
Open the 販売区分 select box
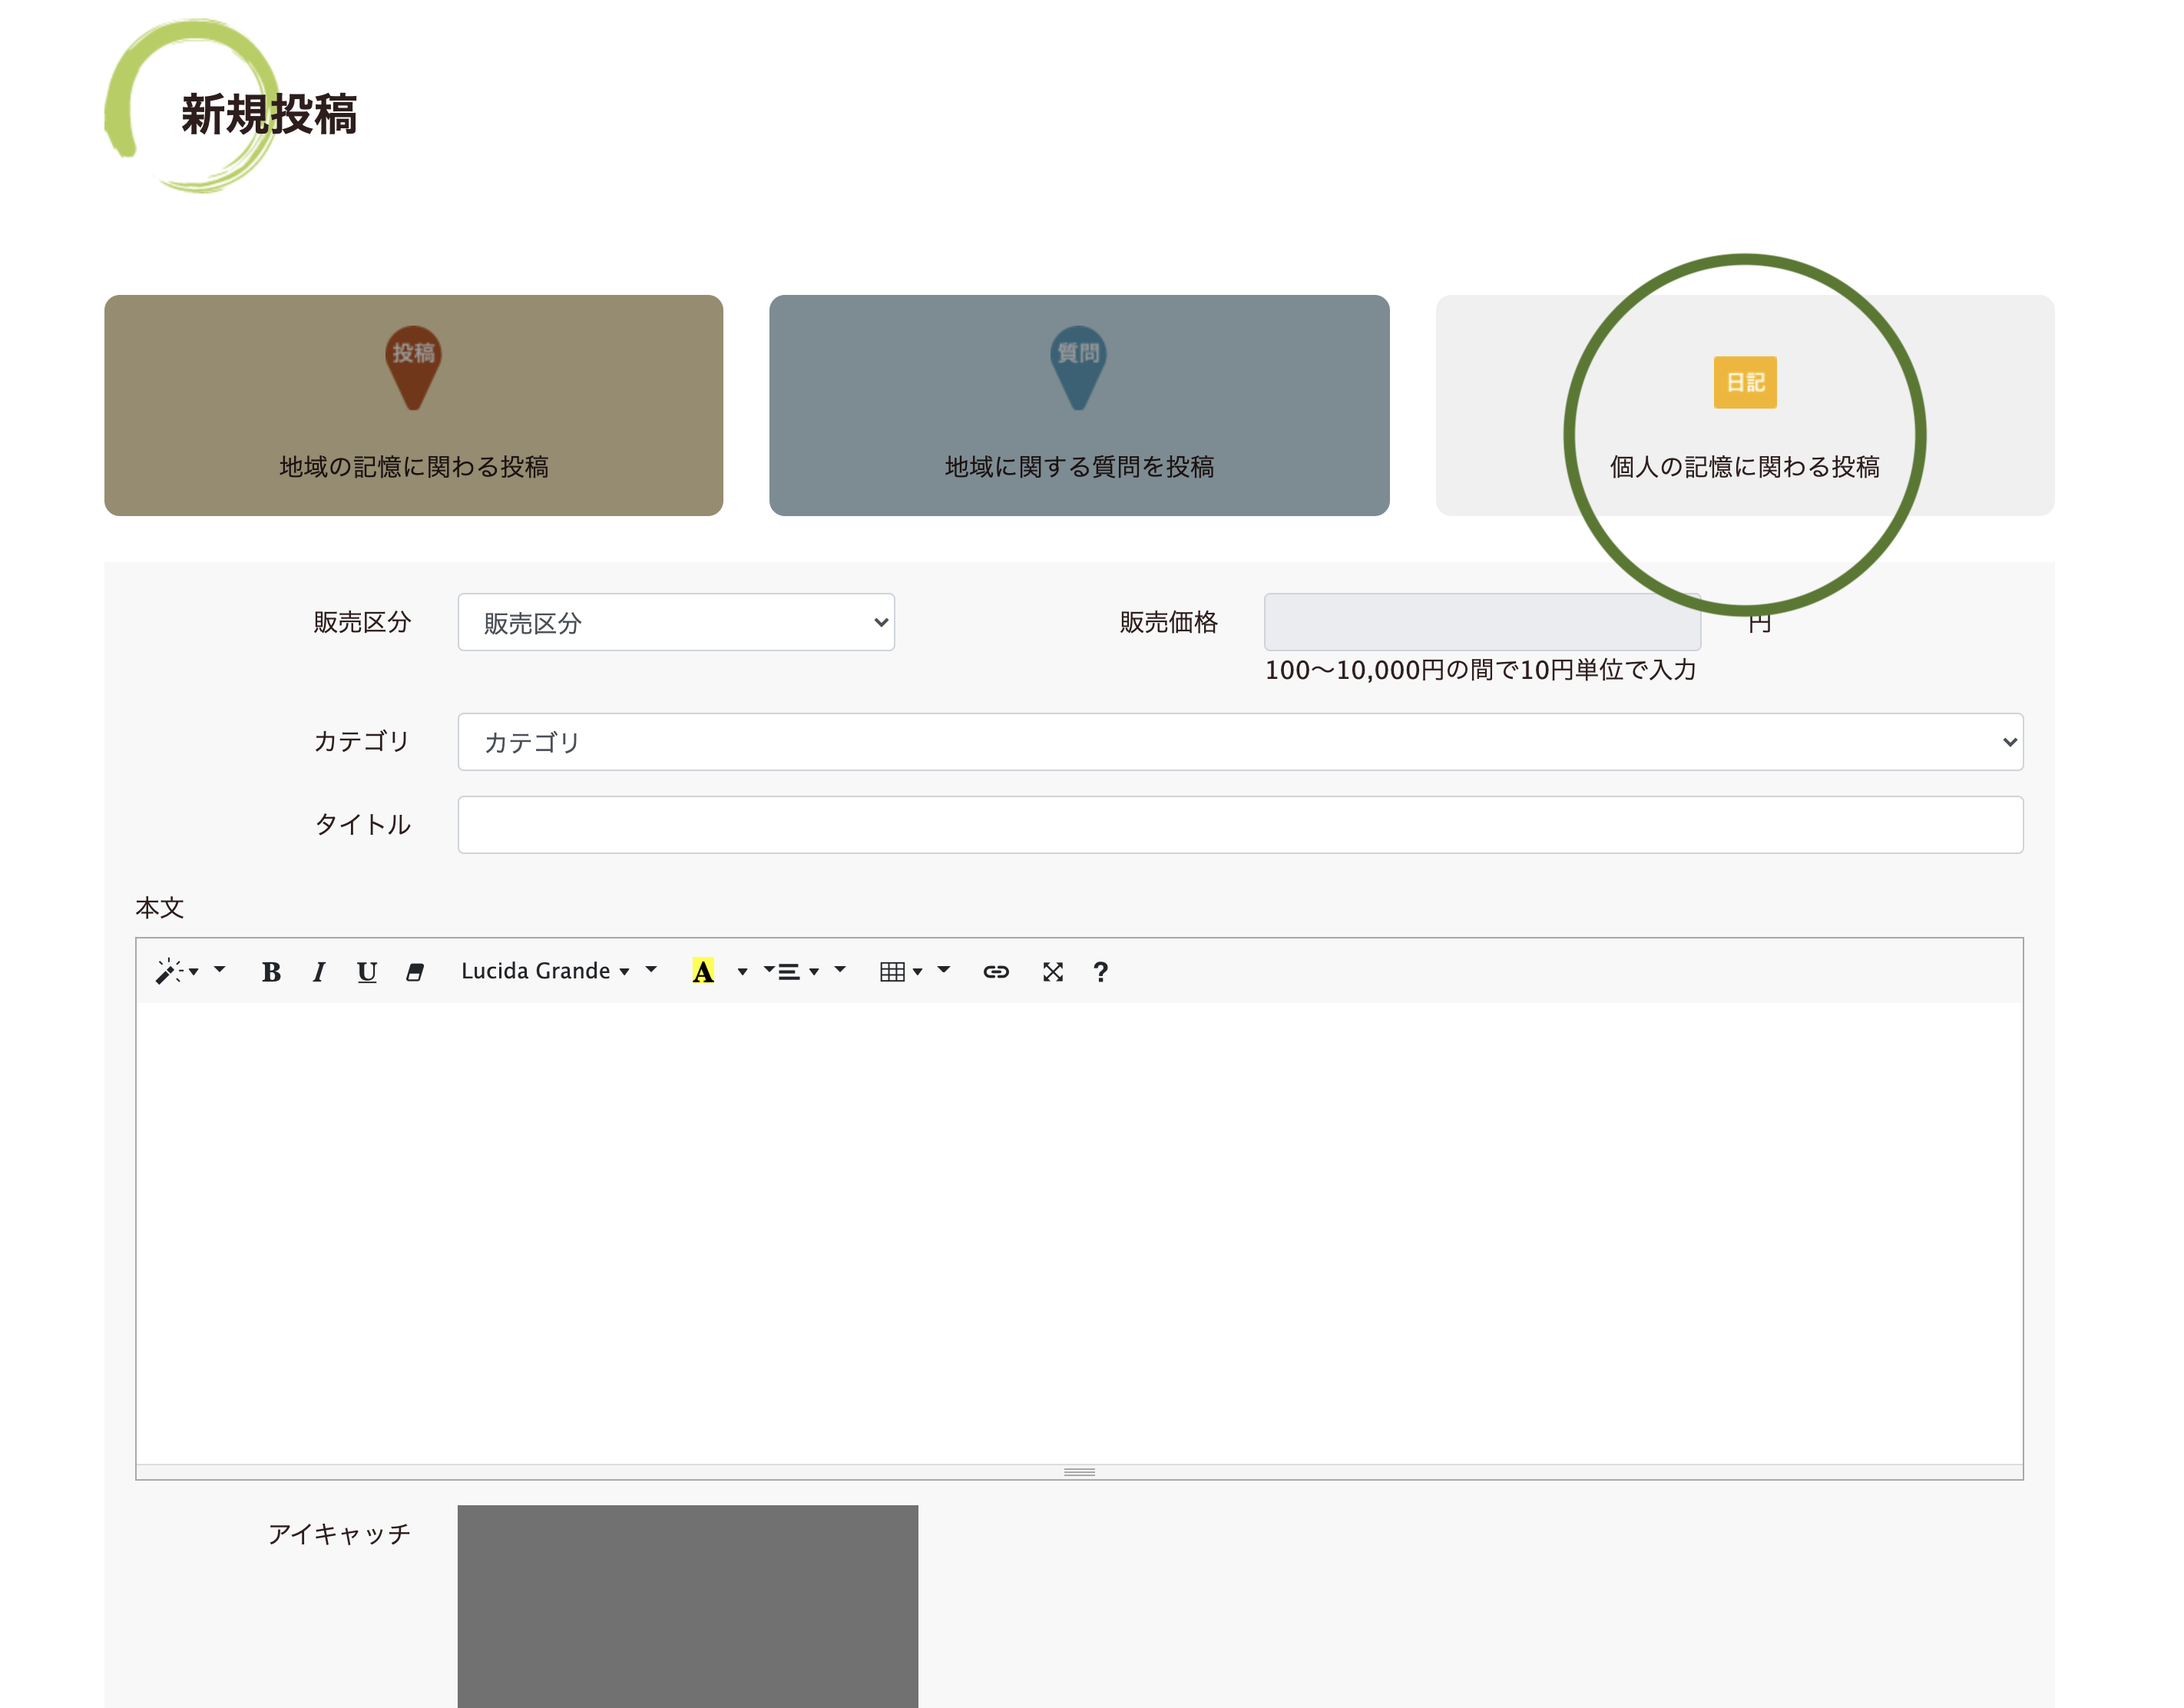point(676,622)
